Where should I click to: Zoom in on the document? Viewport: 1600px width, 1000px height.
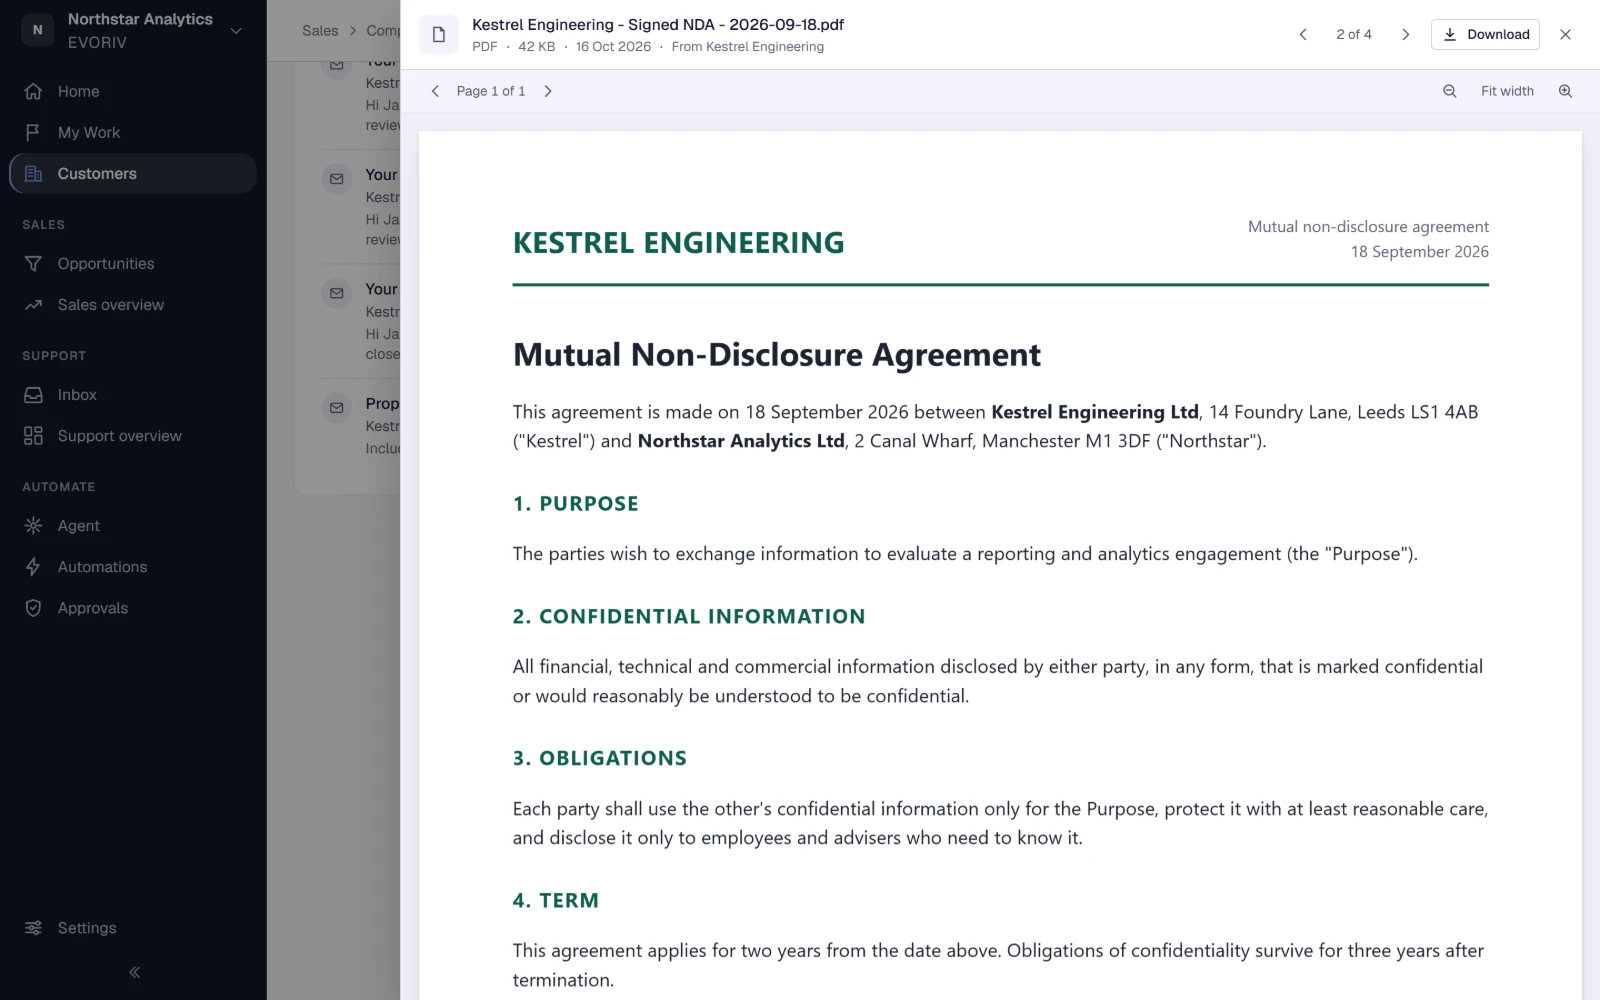(1565, 91)
